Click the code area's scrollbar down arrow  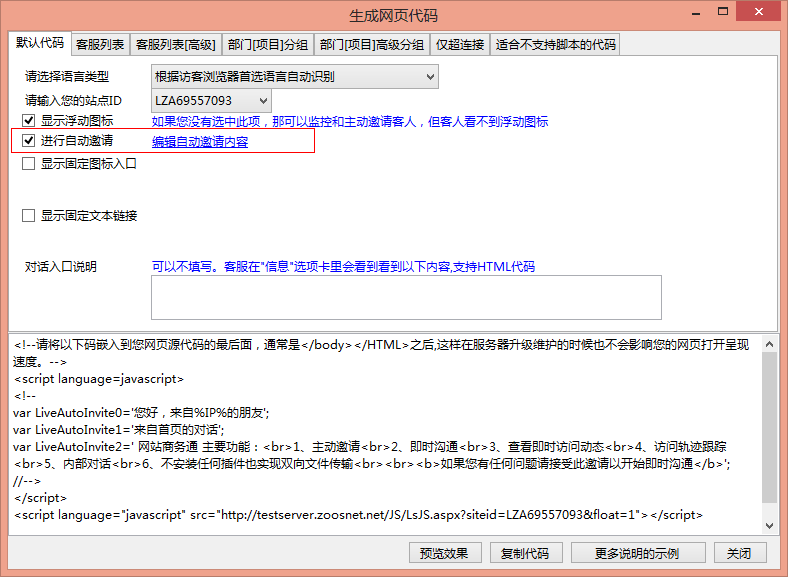(x=769, y=525)
